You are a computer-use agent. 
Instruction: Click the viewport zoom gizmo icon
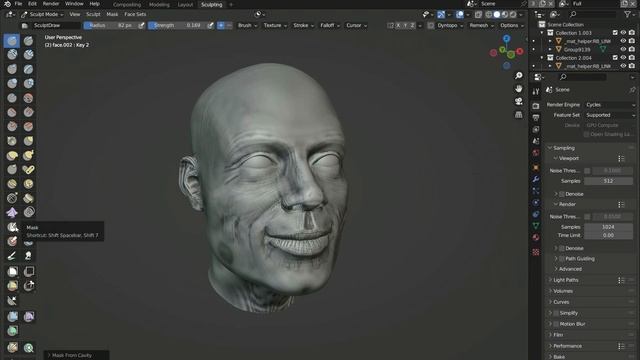click(518, 76)
